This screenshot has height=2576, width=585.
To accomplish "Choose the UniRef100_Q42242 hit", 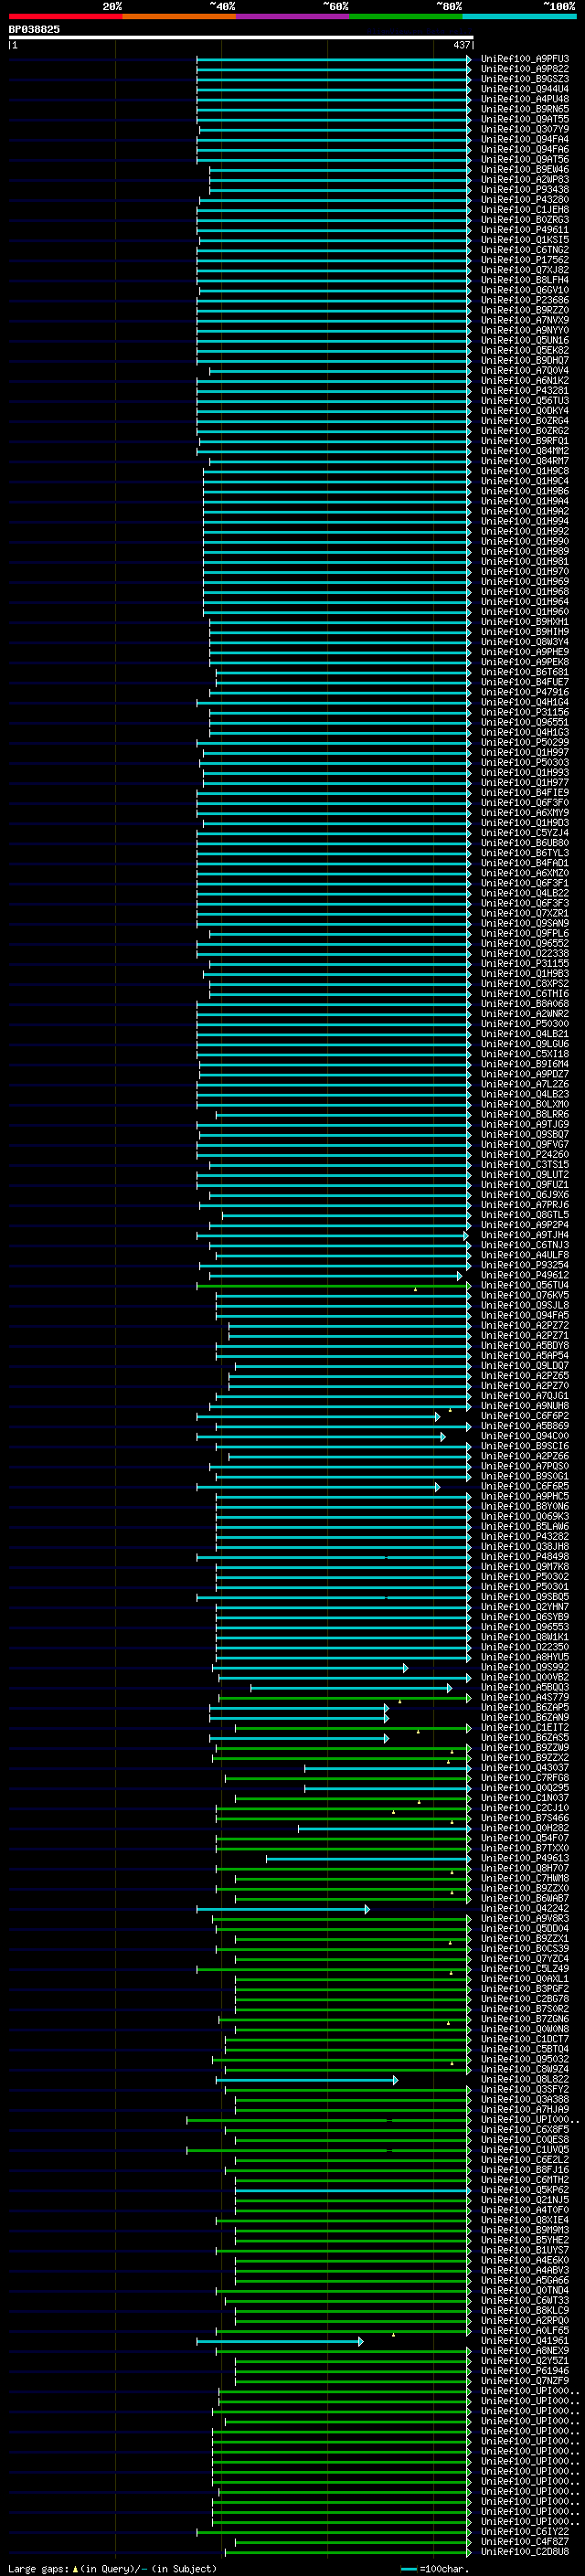I will point(525,1908).
